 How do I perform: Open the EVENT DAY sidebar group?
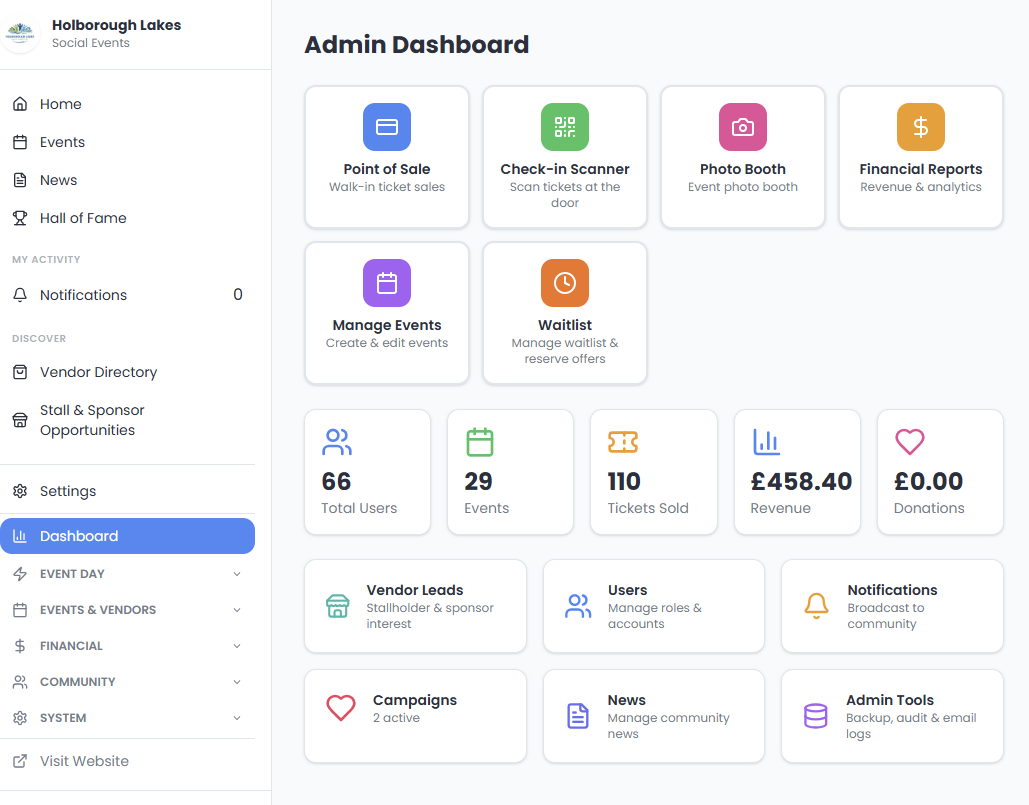[x=127, y=574]
